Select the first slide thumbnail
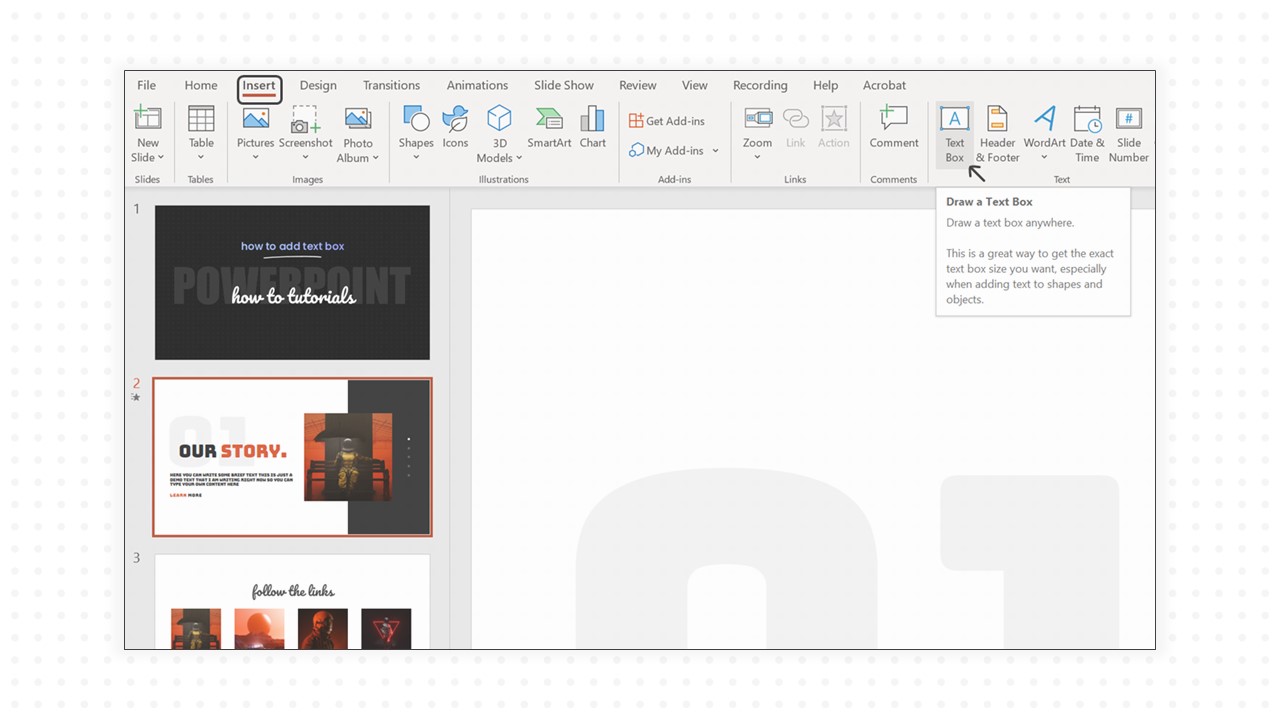 [x=292, y=282]
